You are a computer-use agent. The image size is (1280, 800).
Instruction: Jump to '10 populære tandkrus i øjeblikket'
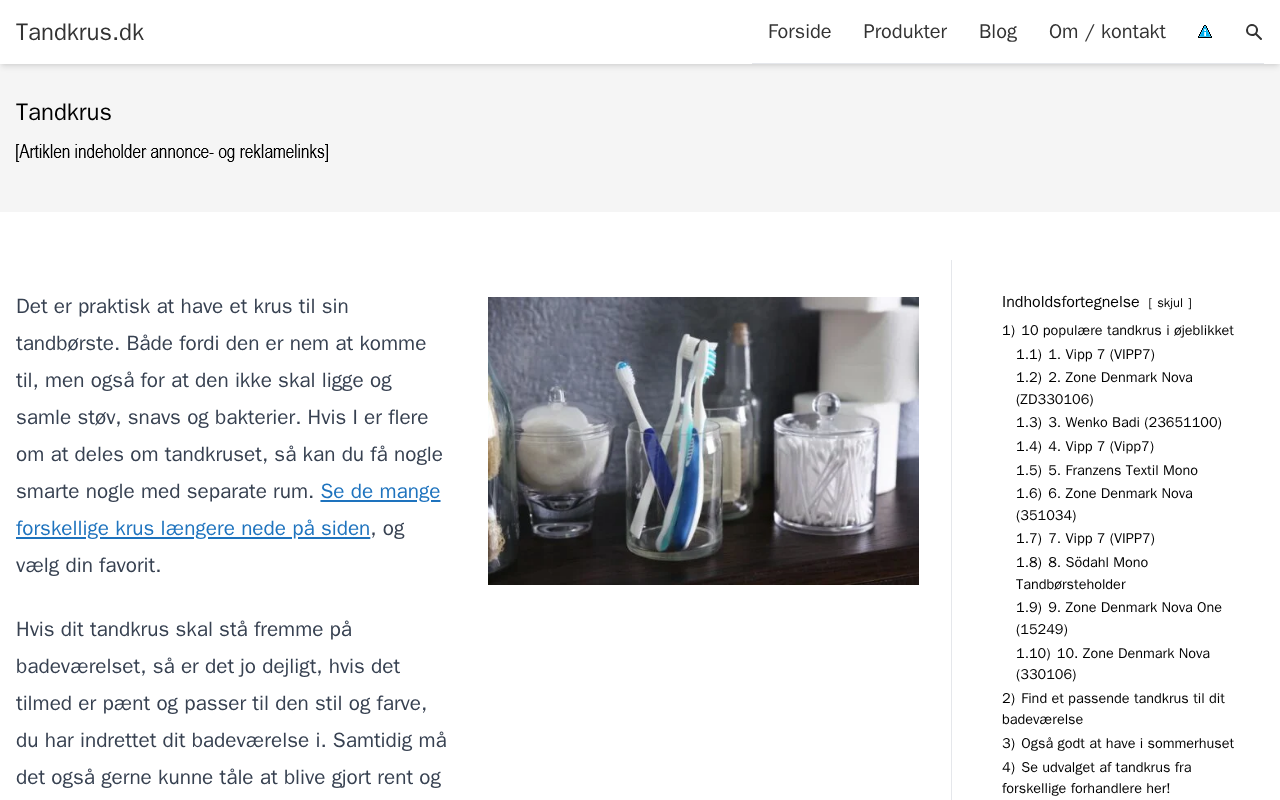click(x=1118, y=331)
